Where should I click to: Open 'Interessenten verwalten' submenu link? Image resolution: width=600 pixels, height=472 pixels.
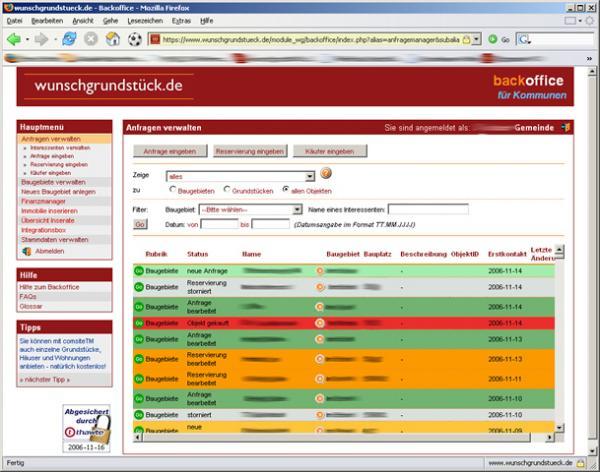60,148
